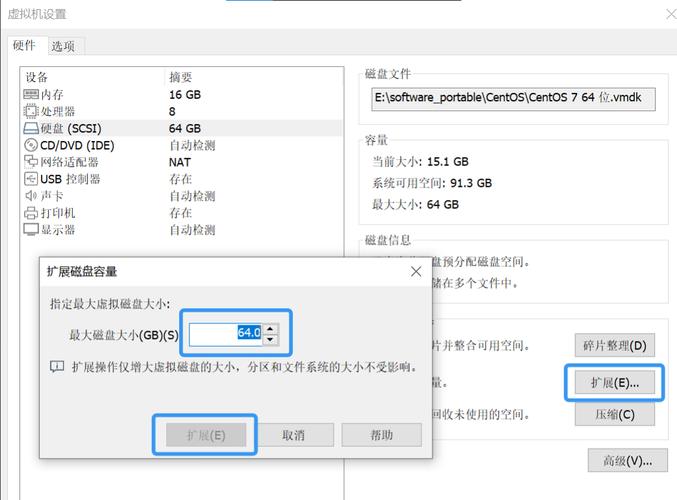Click the 压缩(C) compact button
677x500 pixels.
(x=615, y=415)
